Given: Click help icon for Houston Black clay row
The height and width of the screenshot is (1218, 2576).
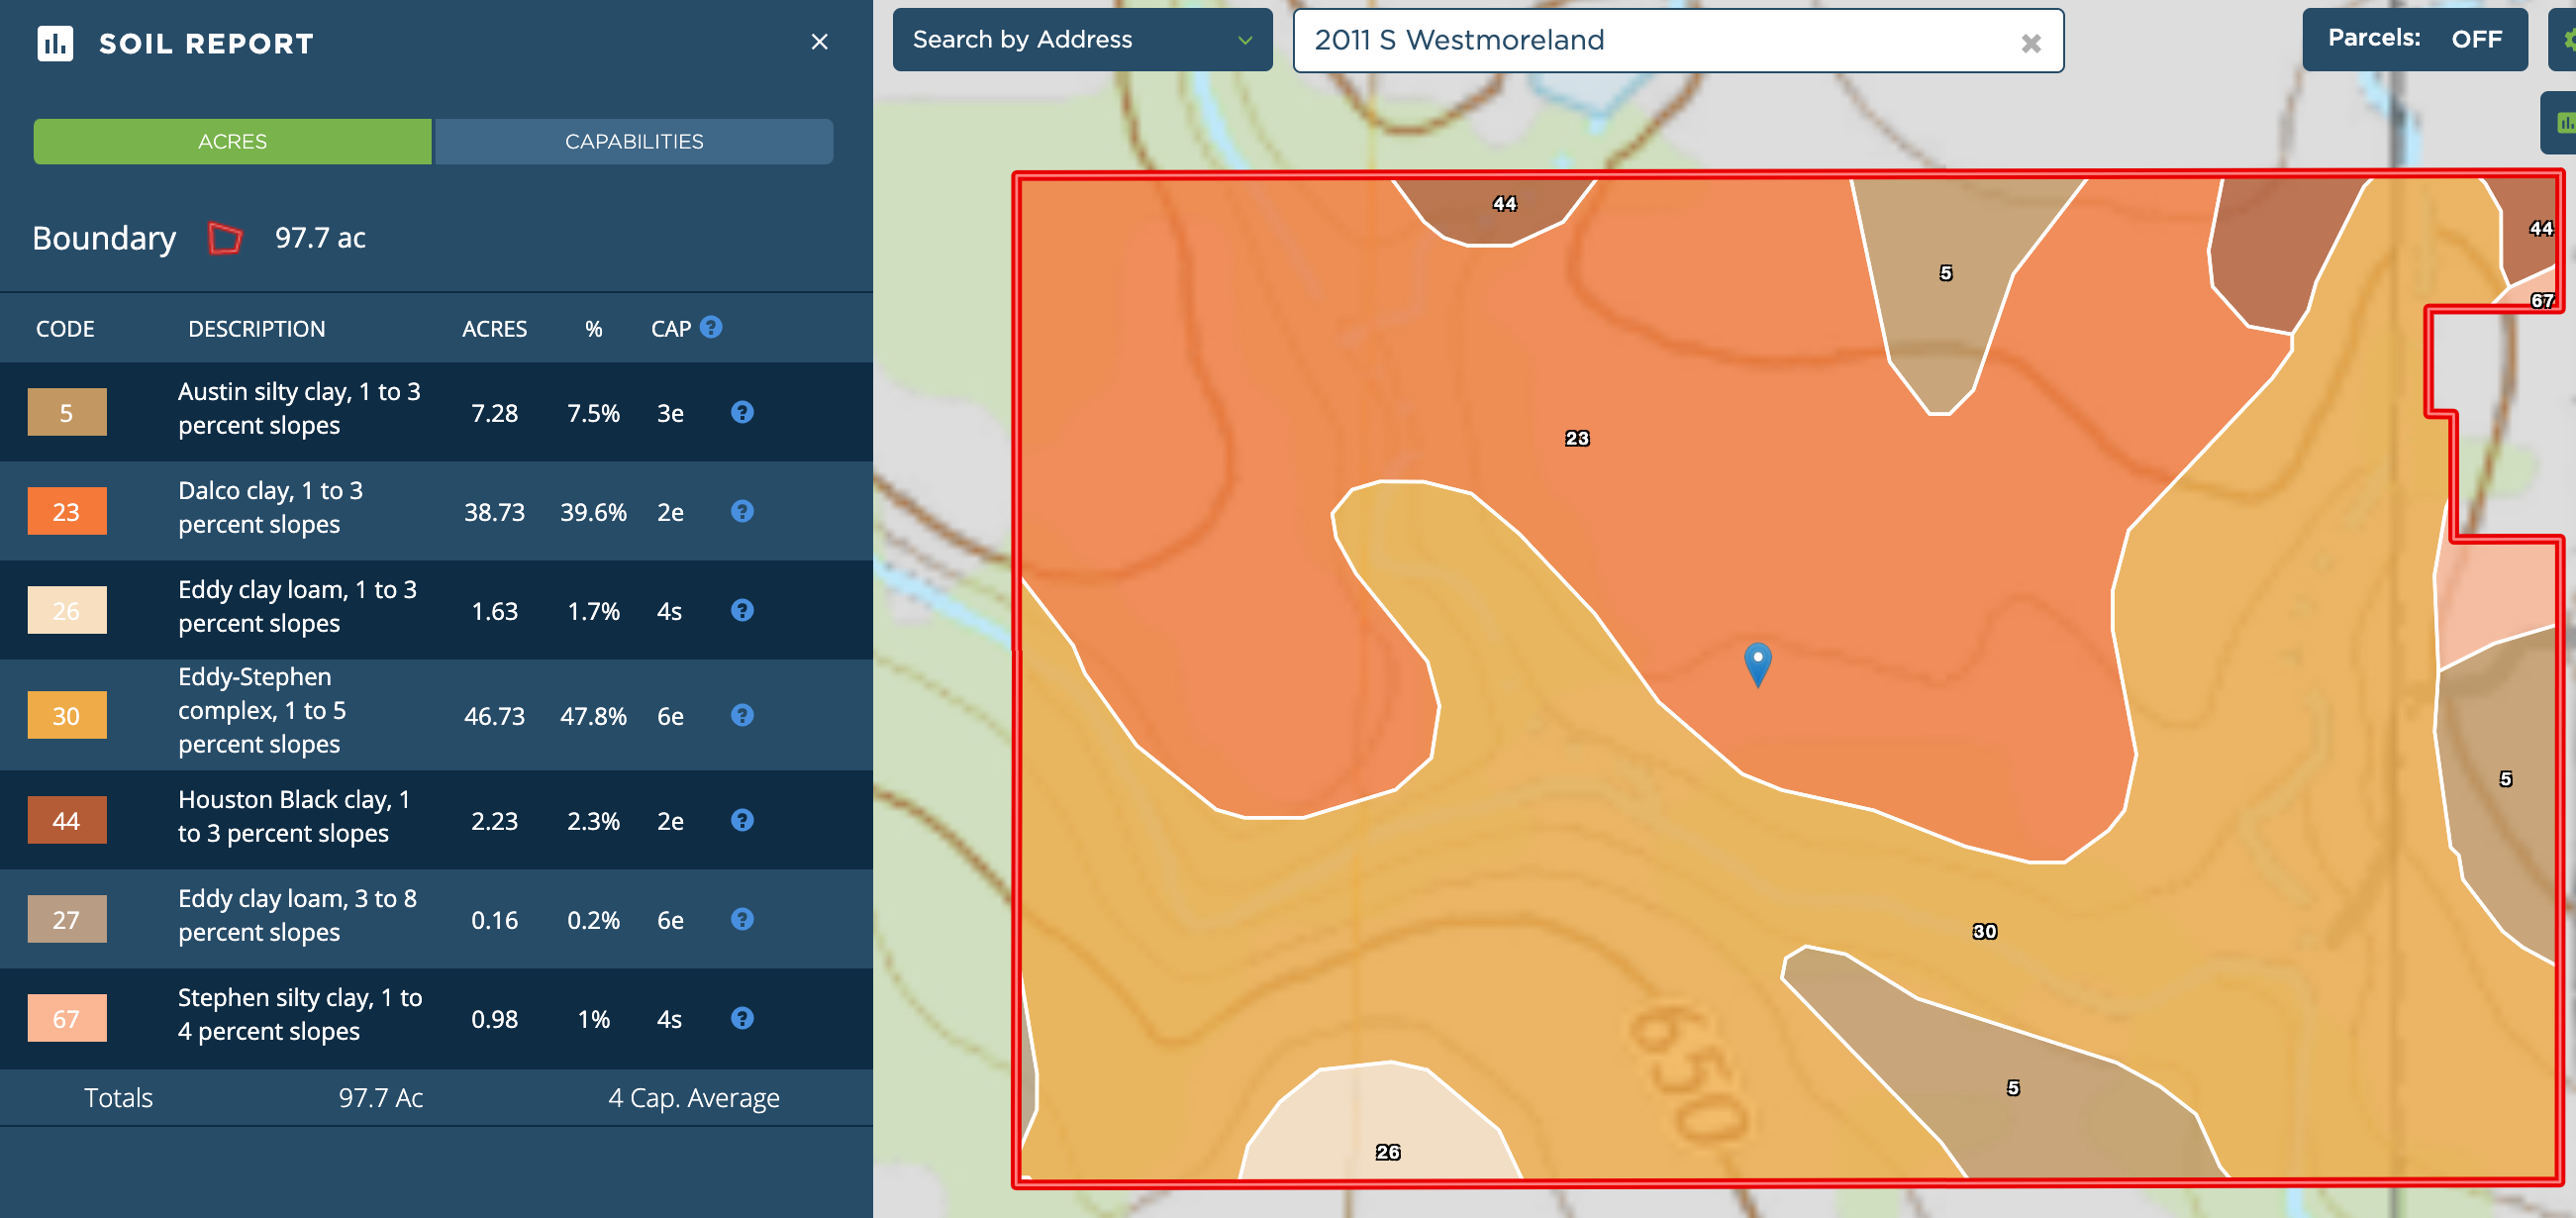Looking at the screenshot, I should (x=742, y=820).
